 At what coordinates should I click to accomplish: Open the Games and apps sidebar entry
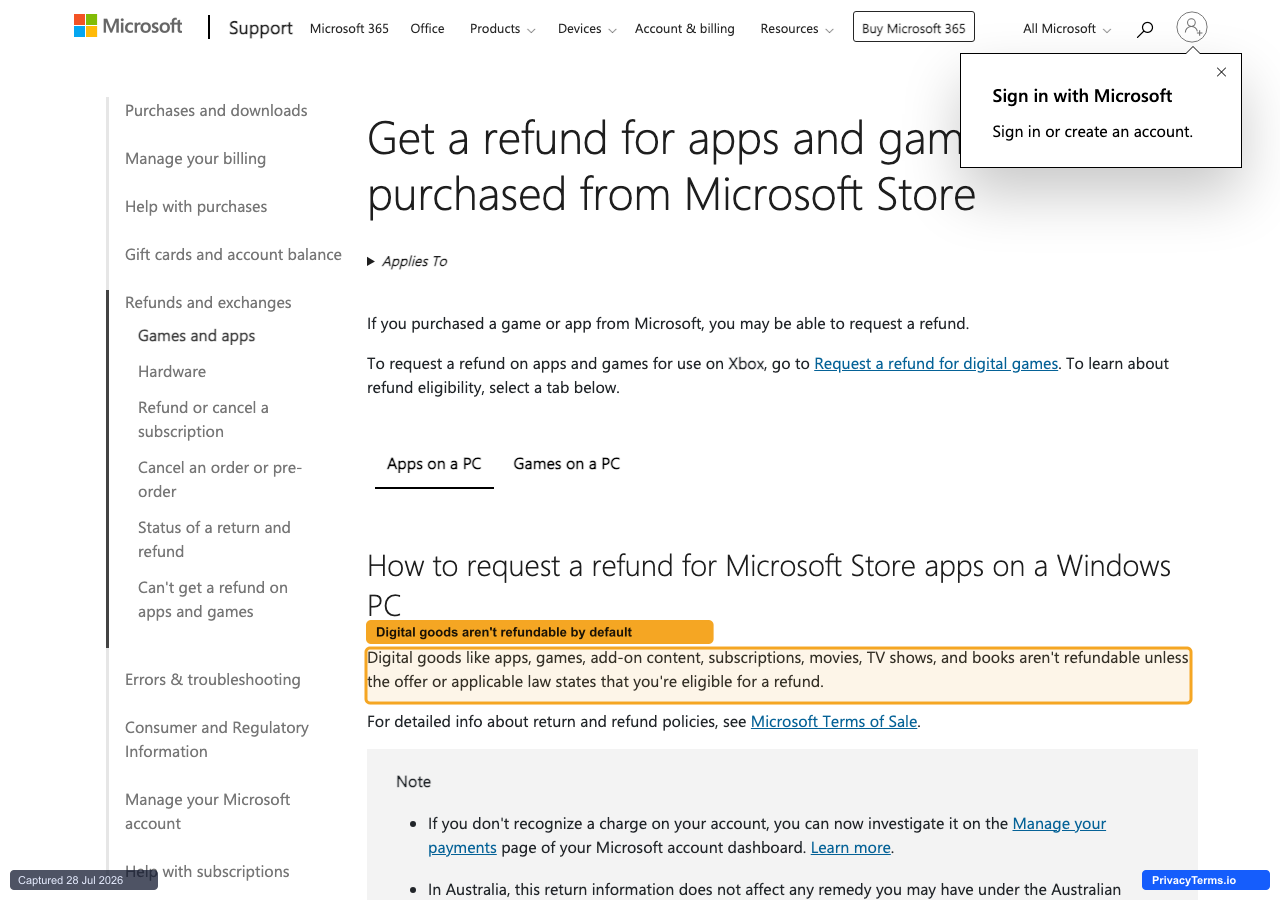(x=196, y=336)
